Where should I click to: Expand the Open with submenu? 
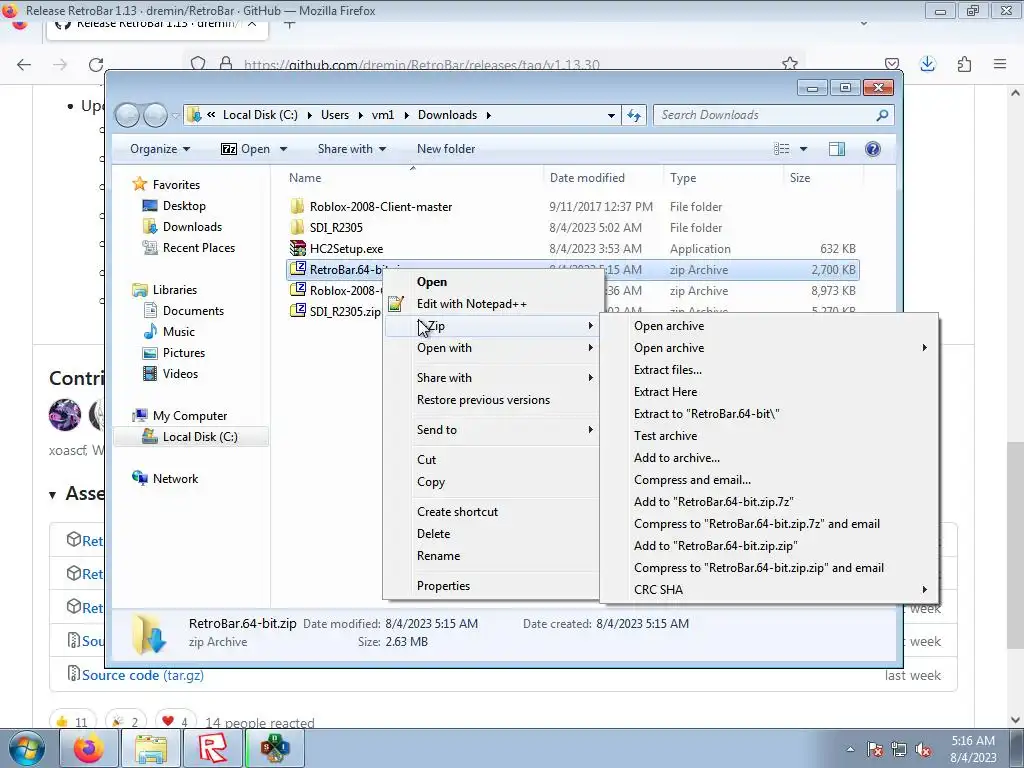pos(490,348)
